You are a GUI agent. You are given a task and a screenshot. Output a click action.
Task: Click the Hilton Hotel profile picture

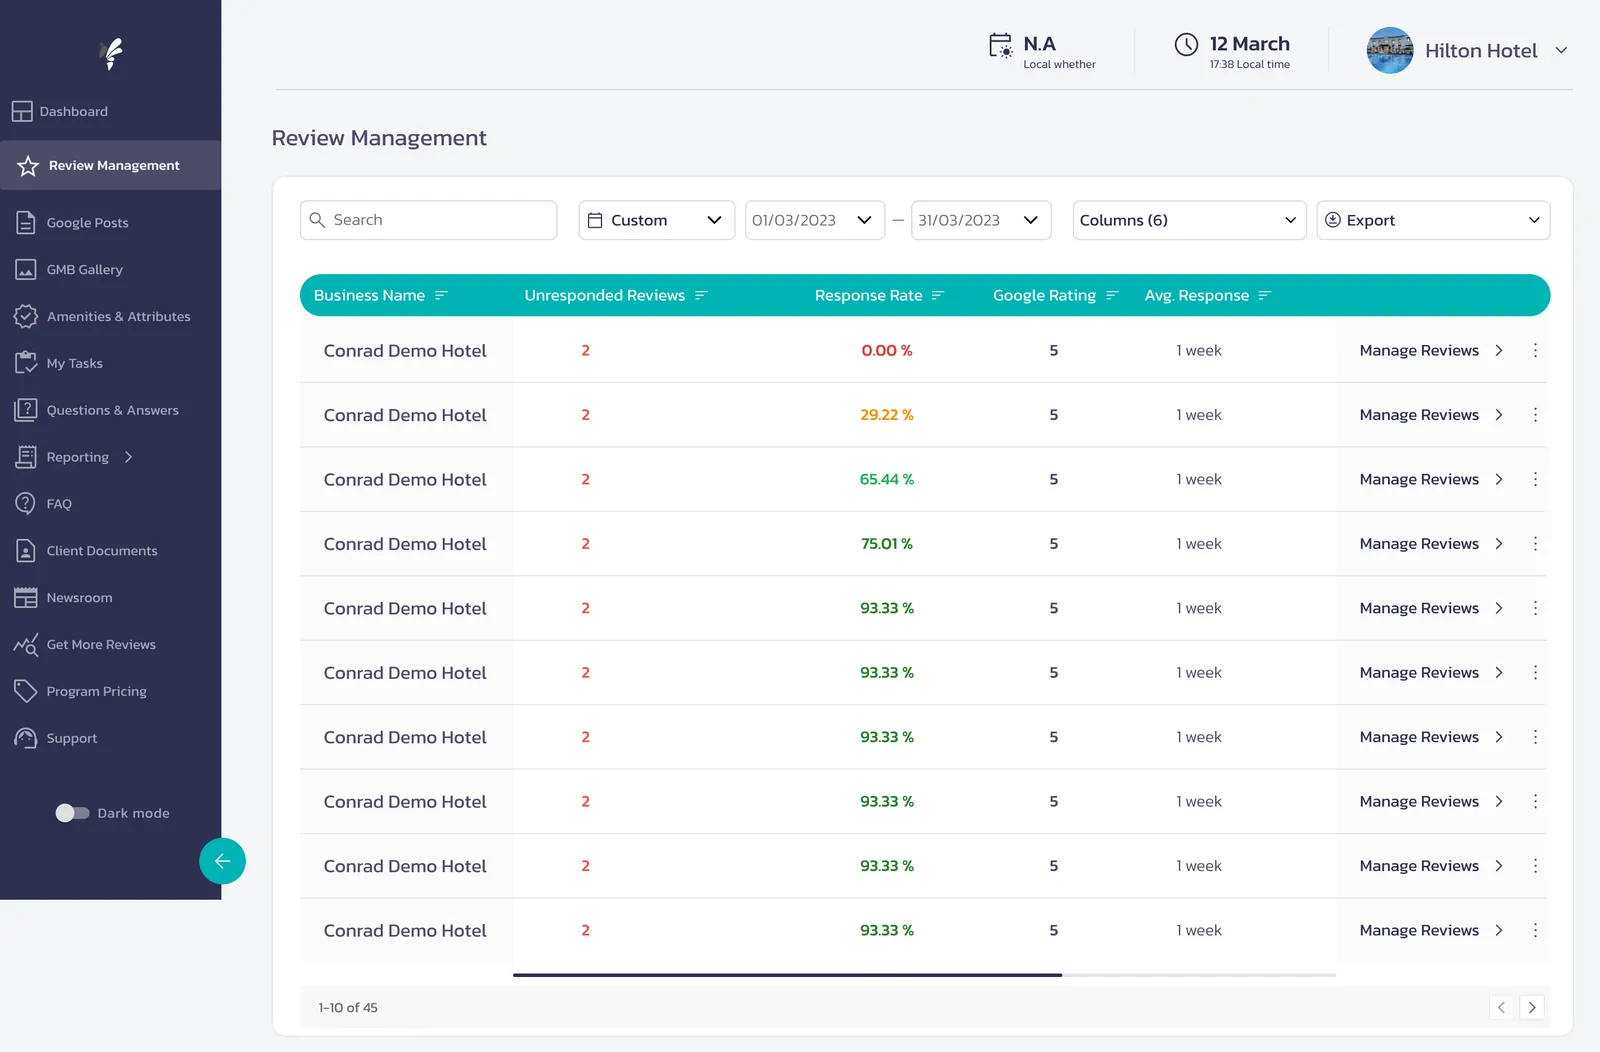(x=1390, y=50)
